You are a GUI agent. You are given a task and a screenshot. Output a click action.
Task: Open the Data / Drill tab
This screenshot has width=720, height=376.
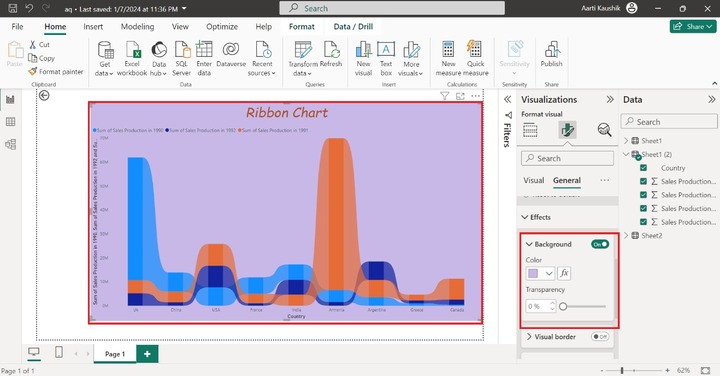(353, 27)
